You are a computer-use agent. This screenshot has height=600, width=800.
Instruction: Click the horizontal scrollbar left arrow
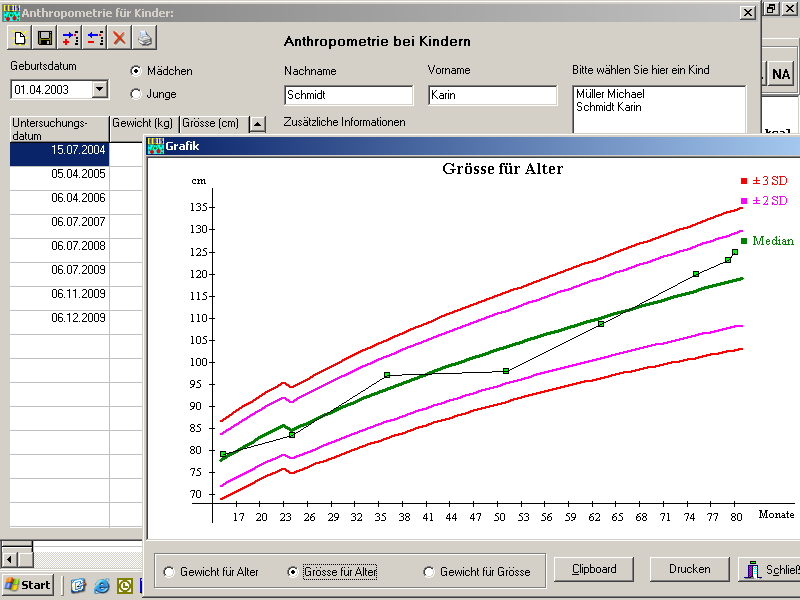(x=9, y=558)
